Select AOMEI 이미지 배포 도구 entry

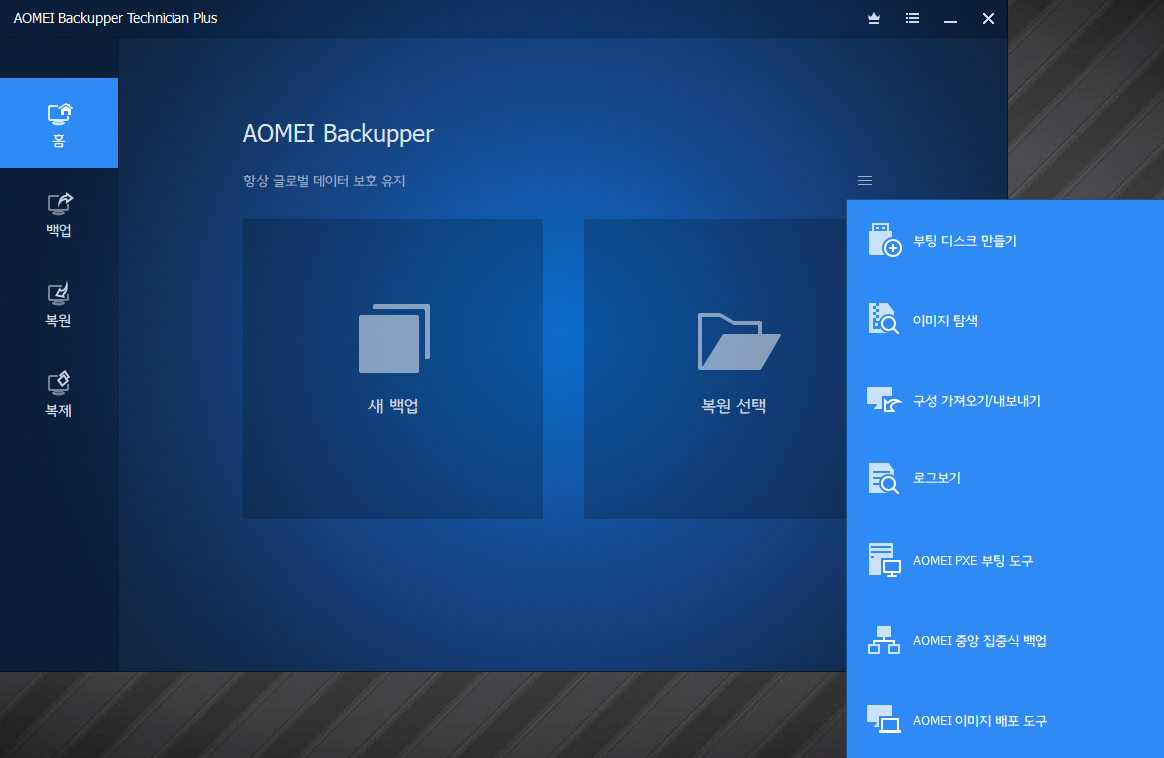pyautogui.click(x=979, y=721)
